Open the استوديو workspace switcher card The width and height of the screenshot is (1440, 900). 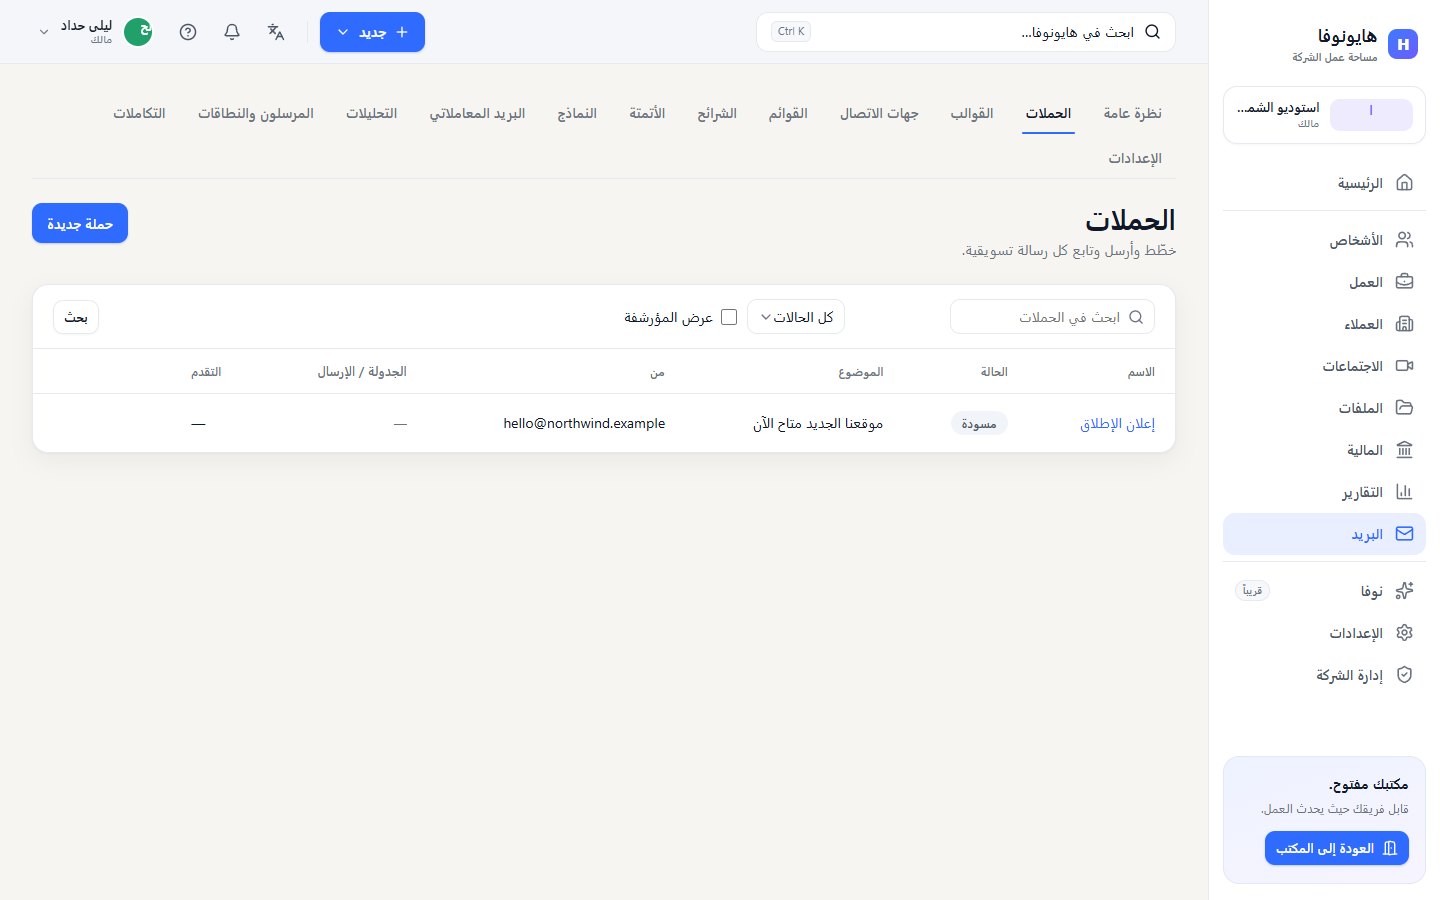[1324, 115]
